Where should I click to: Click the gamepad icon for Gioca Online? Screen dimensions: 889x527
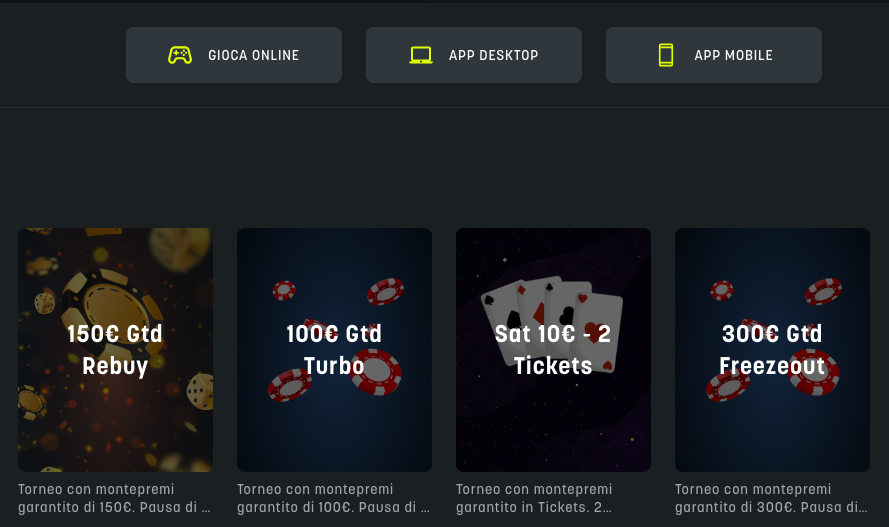point(180,55)
